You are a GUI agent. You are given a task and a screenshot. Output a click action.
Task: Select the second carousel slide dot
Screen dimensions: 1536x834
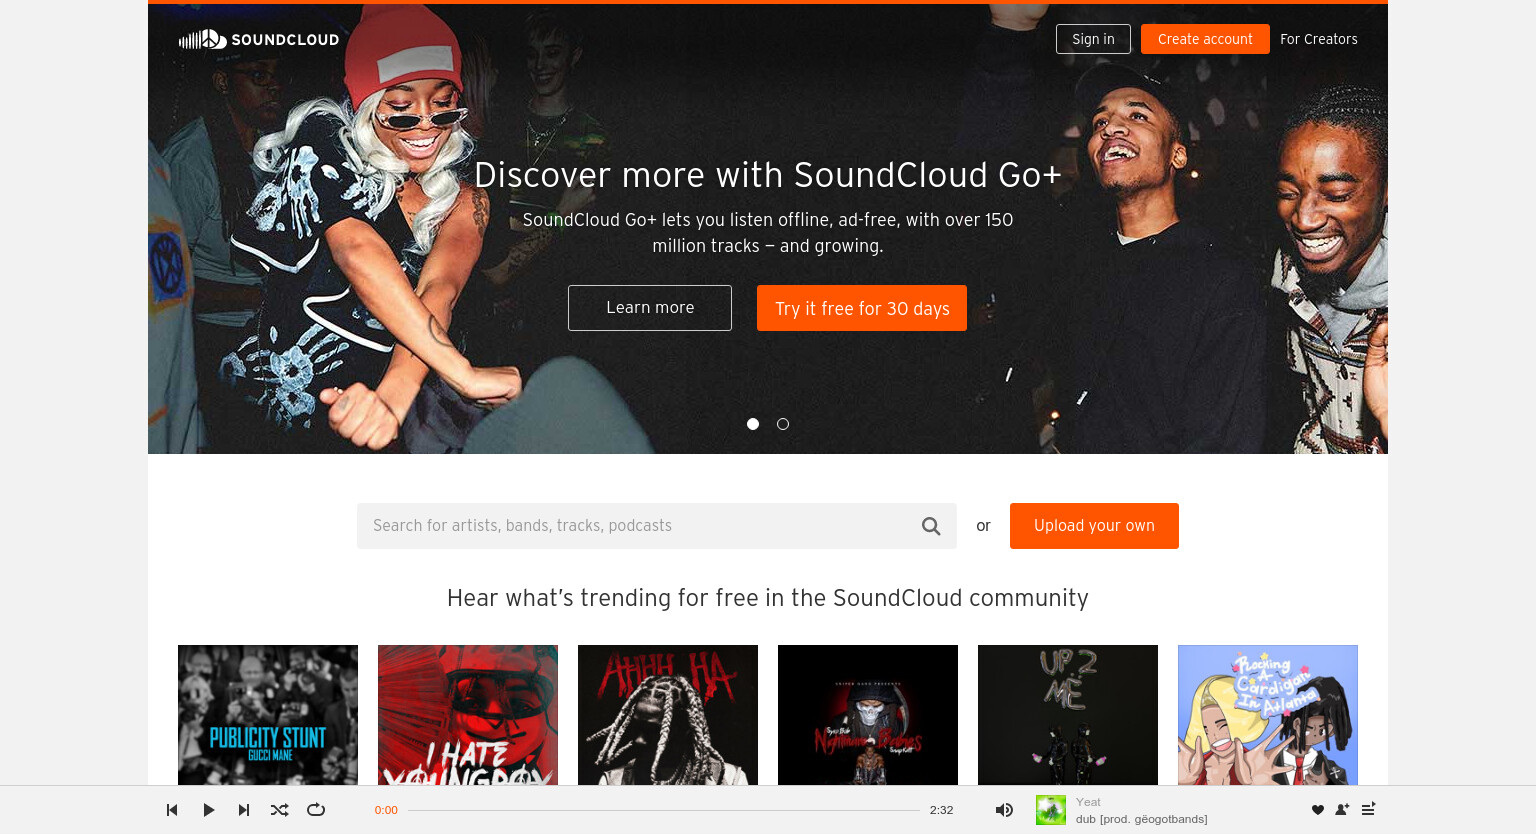tap(783, 424)
